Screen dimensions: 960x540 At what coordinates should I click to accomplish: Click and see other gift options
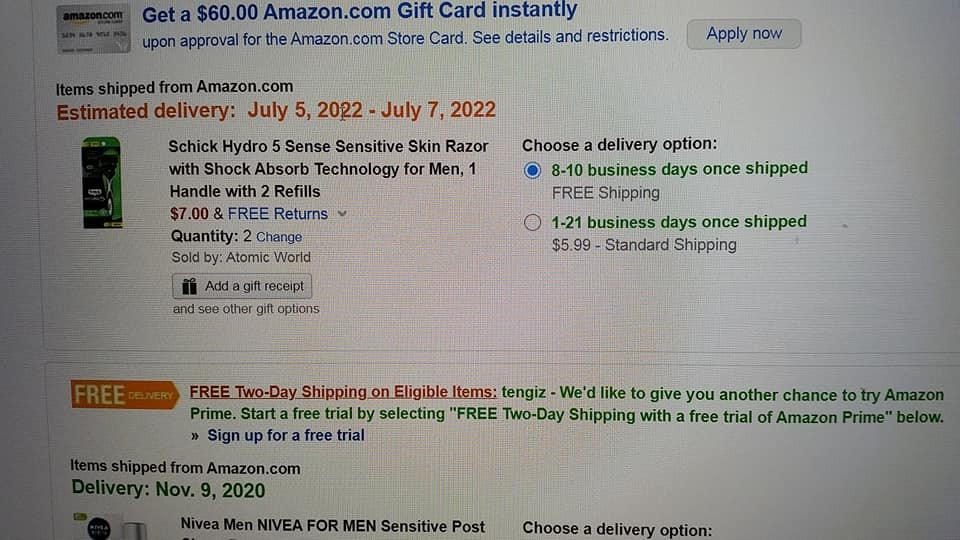[246, 309]
